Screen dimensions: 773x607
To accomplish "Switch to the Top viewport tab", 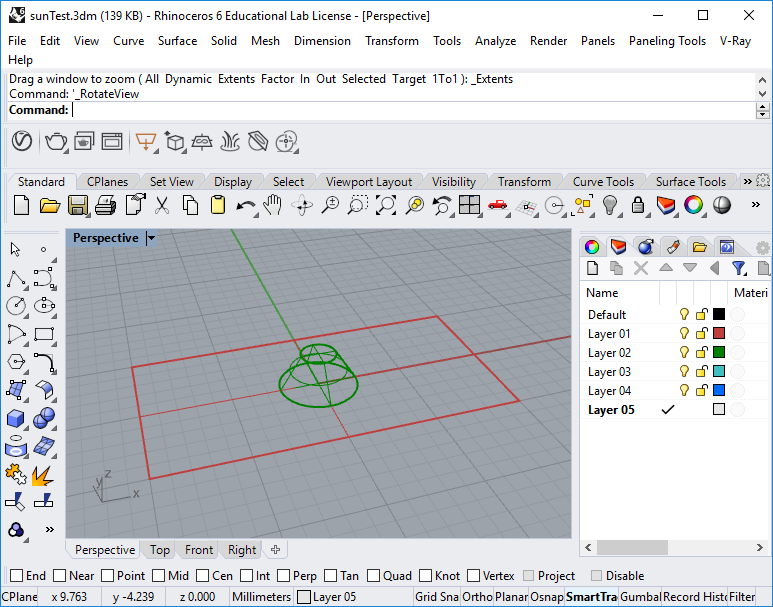I will point(160,550).
